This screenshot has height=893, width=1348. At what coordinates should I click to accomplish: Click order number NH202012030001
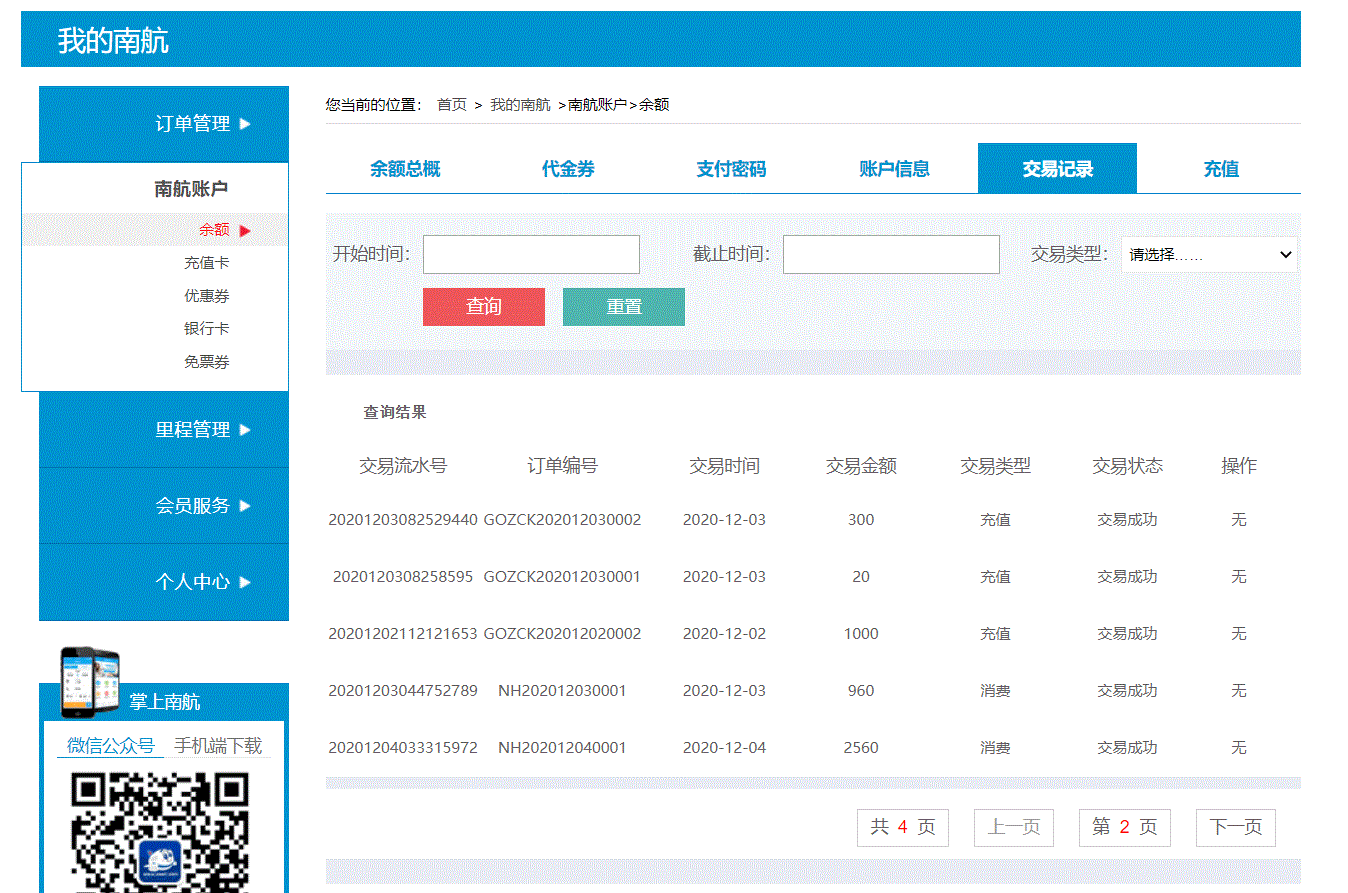[x=562, y=691]
